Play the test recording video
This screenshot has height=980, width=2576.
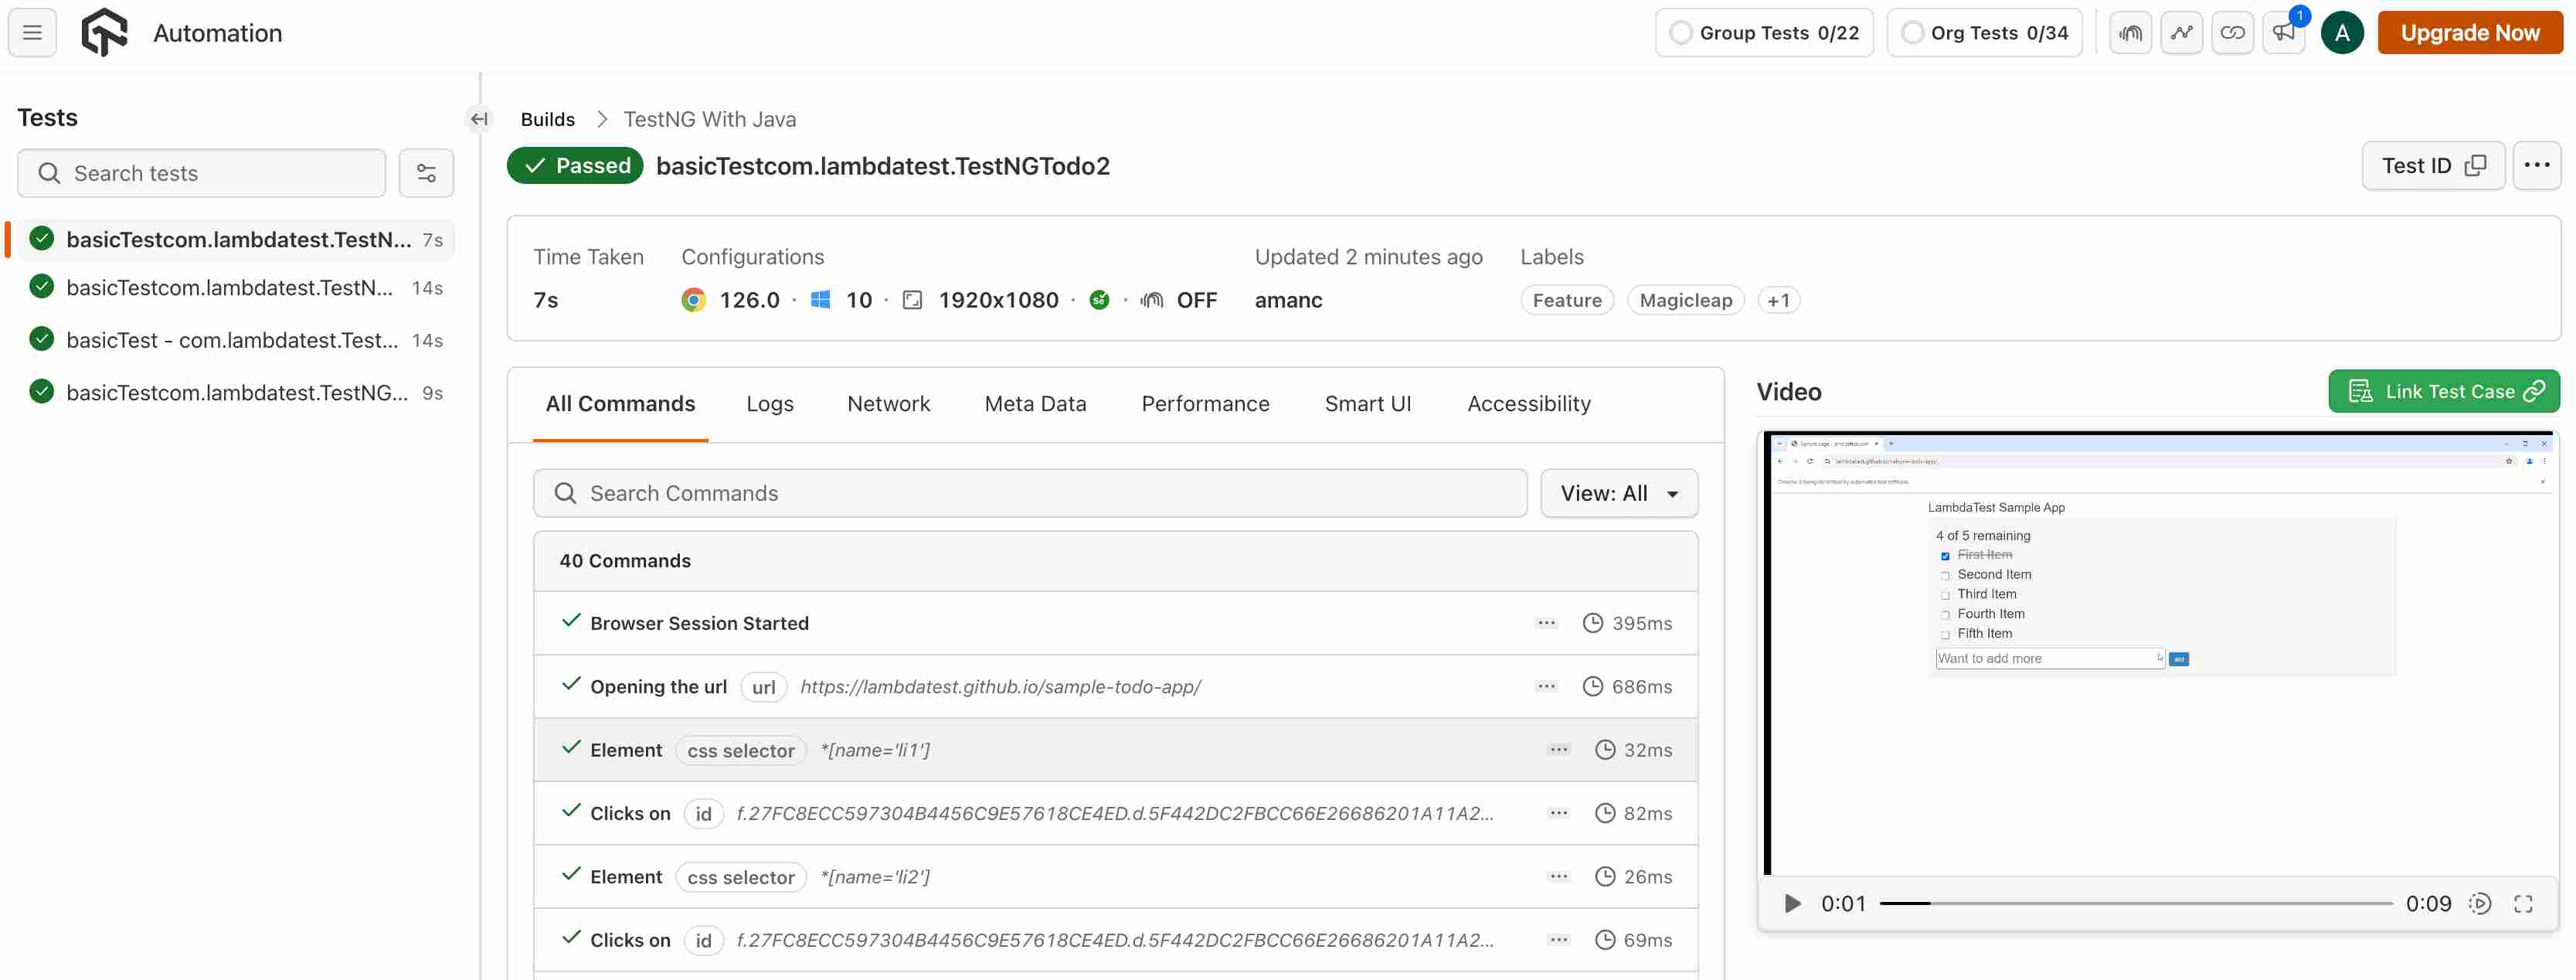click(1792, 903)
